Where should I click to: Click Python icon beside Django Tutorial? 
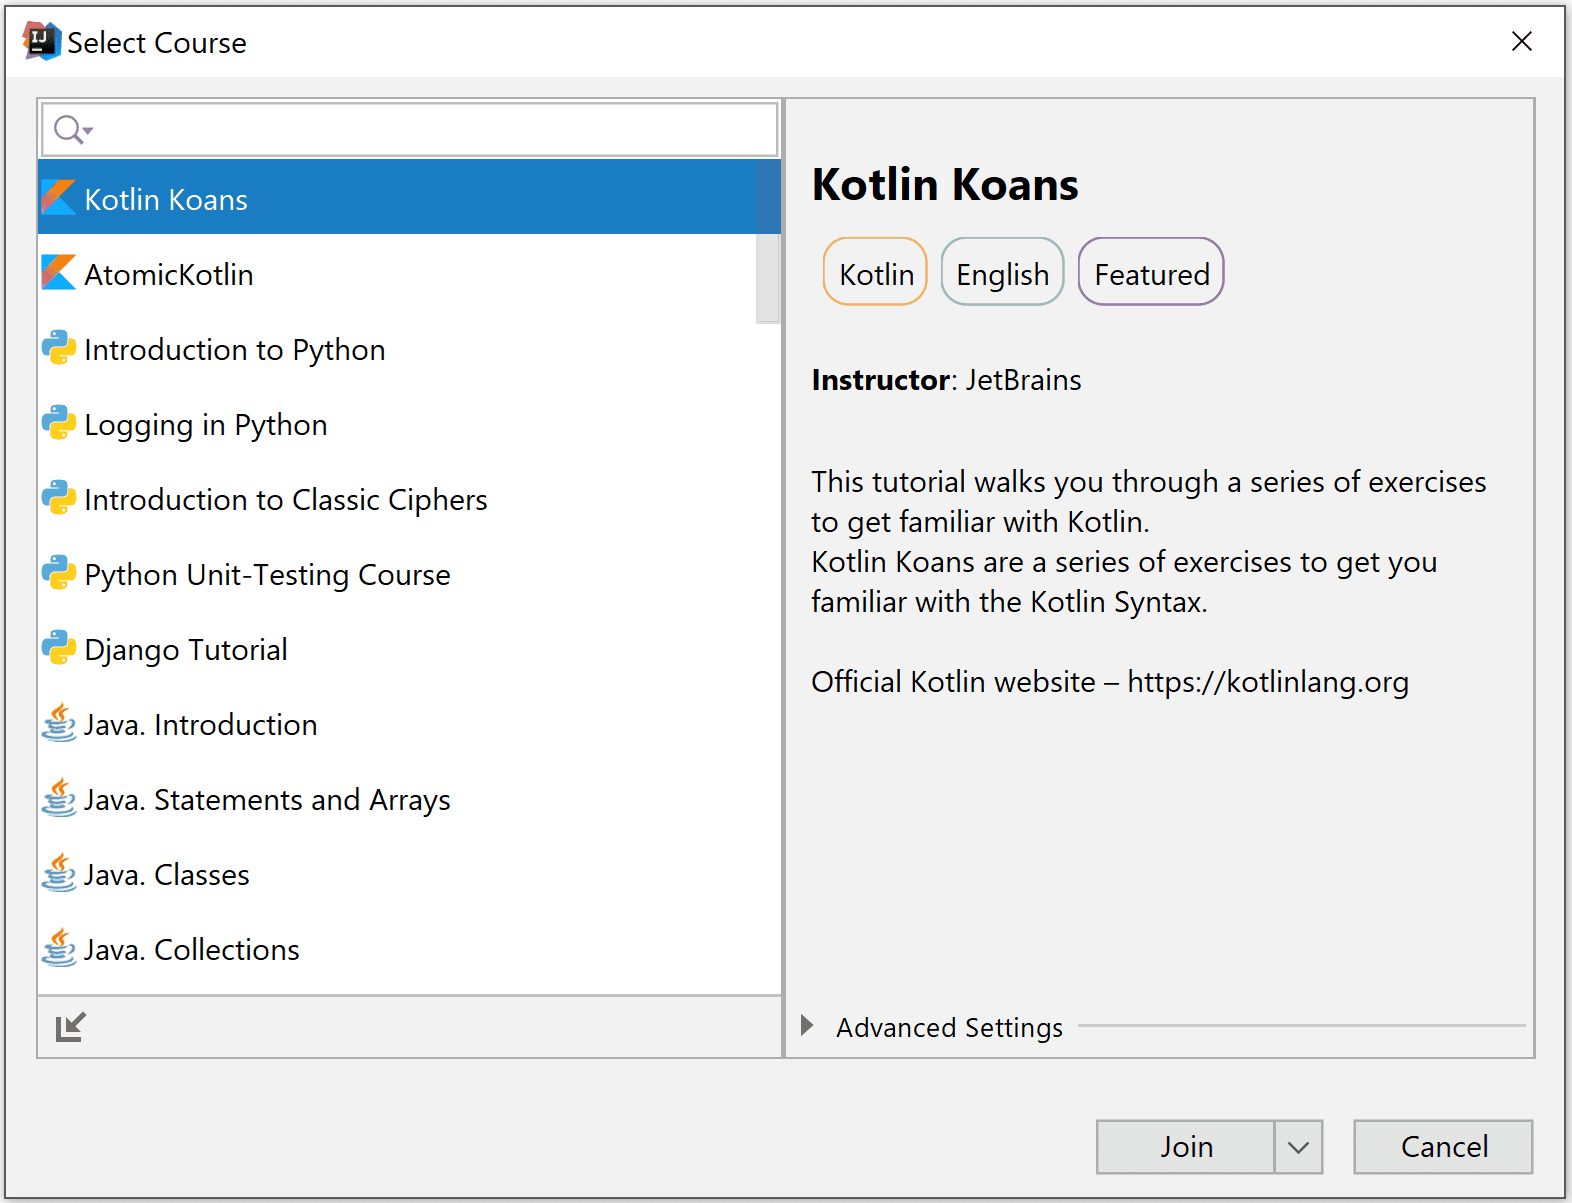59,648
